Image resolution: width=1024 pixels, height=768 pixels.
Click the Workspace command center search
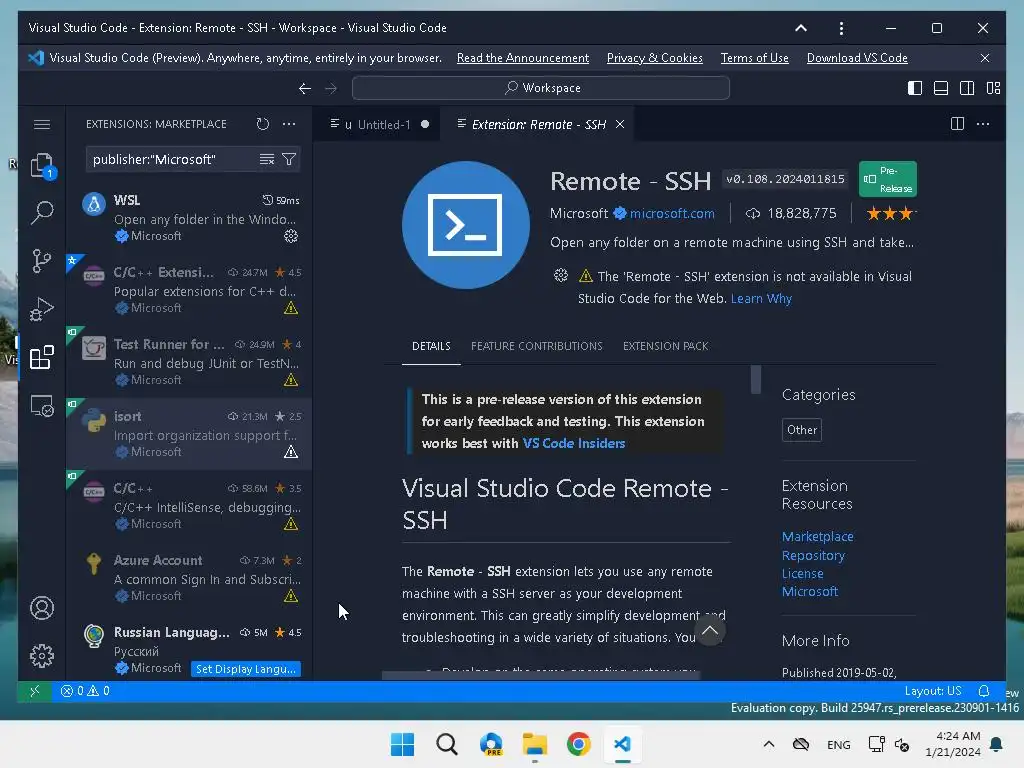click(541, 88)
